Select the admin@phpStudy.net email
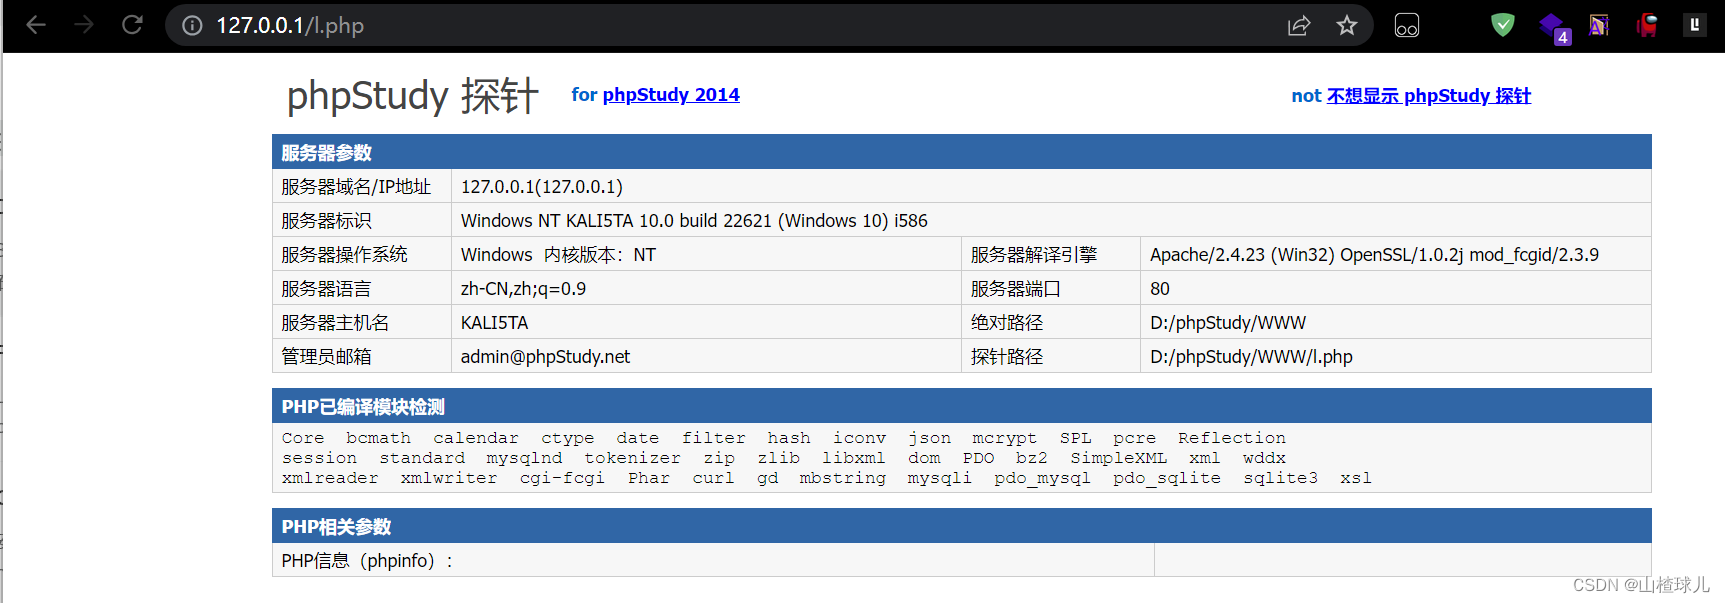This screenshot has height=603, width=1725. 545,357
